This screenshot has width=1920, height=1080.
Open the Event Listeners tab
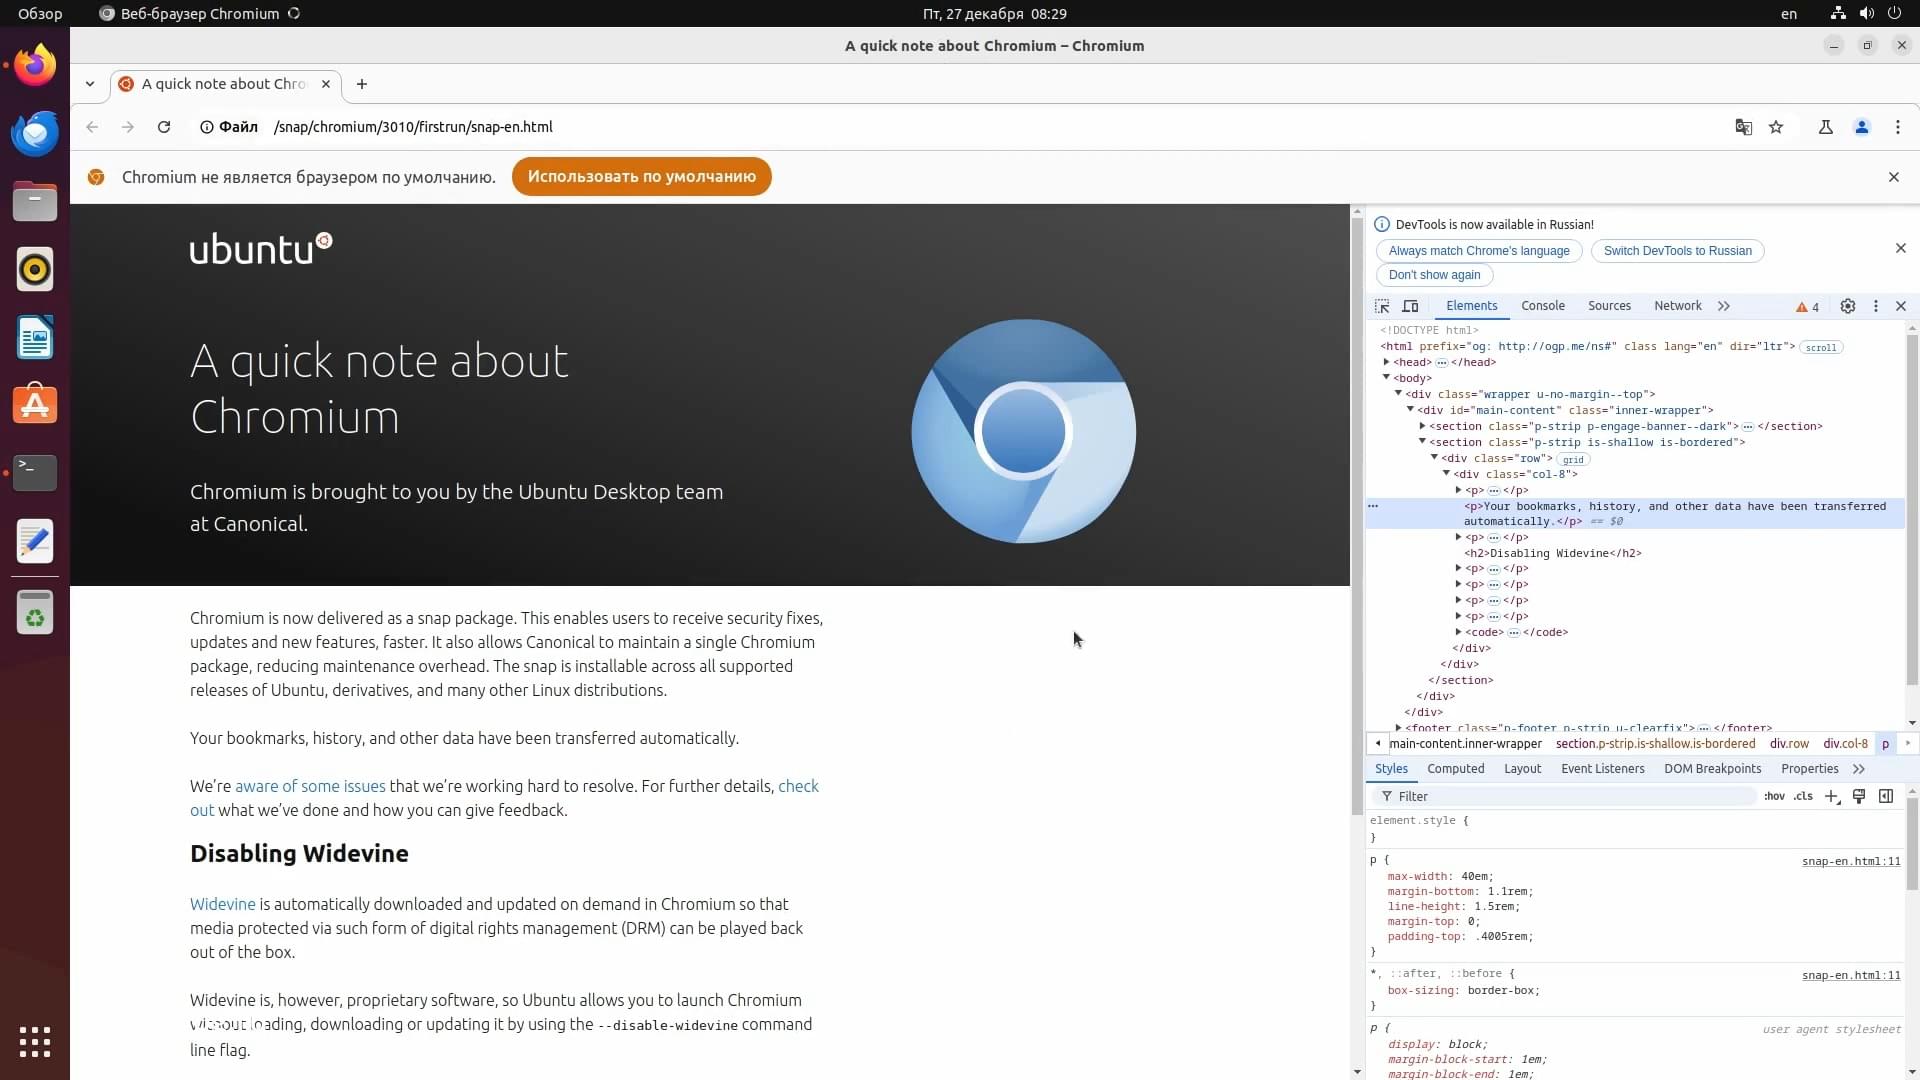pyautogui.click(x=1603, y=769)
